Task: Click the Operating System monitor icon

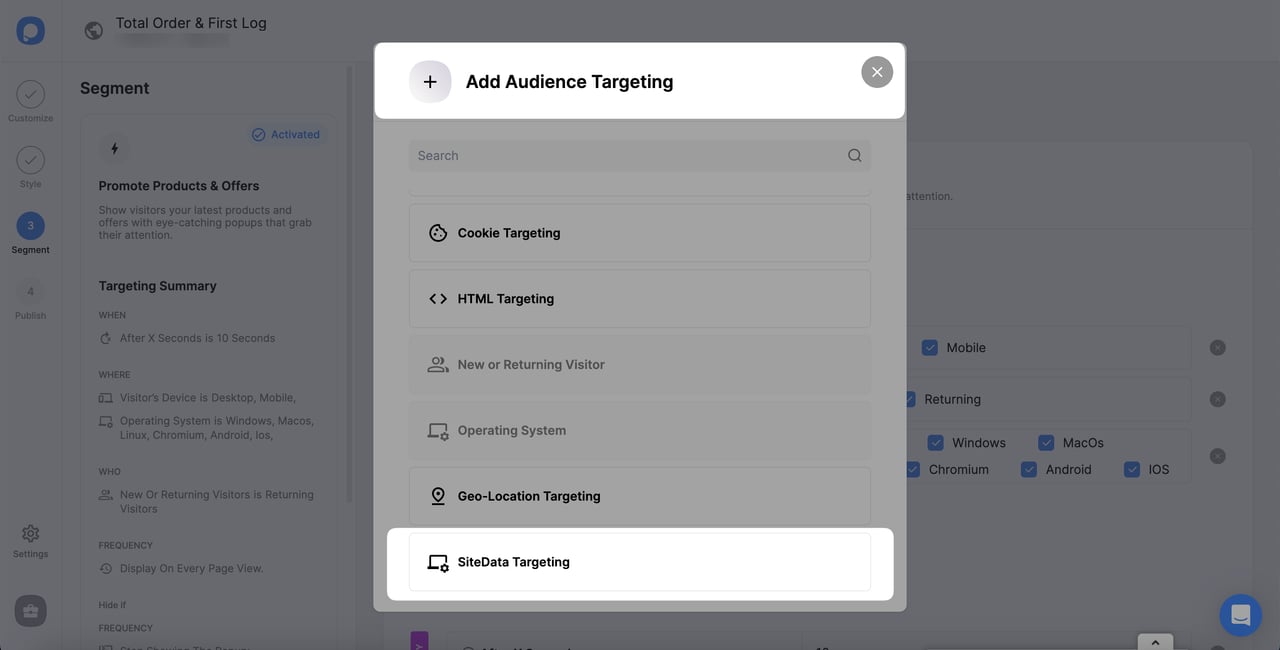Action: [x=438, y=431]
